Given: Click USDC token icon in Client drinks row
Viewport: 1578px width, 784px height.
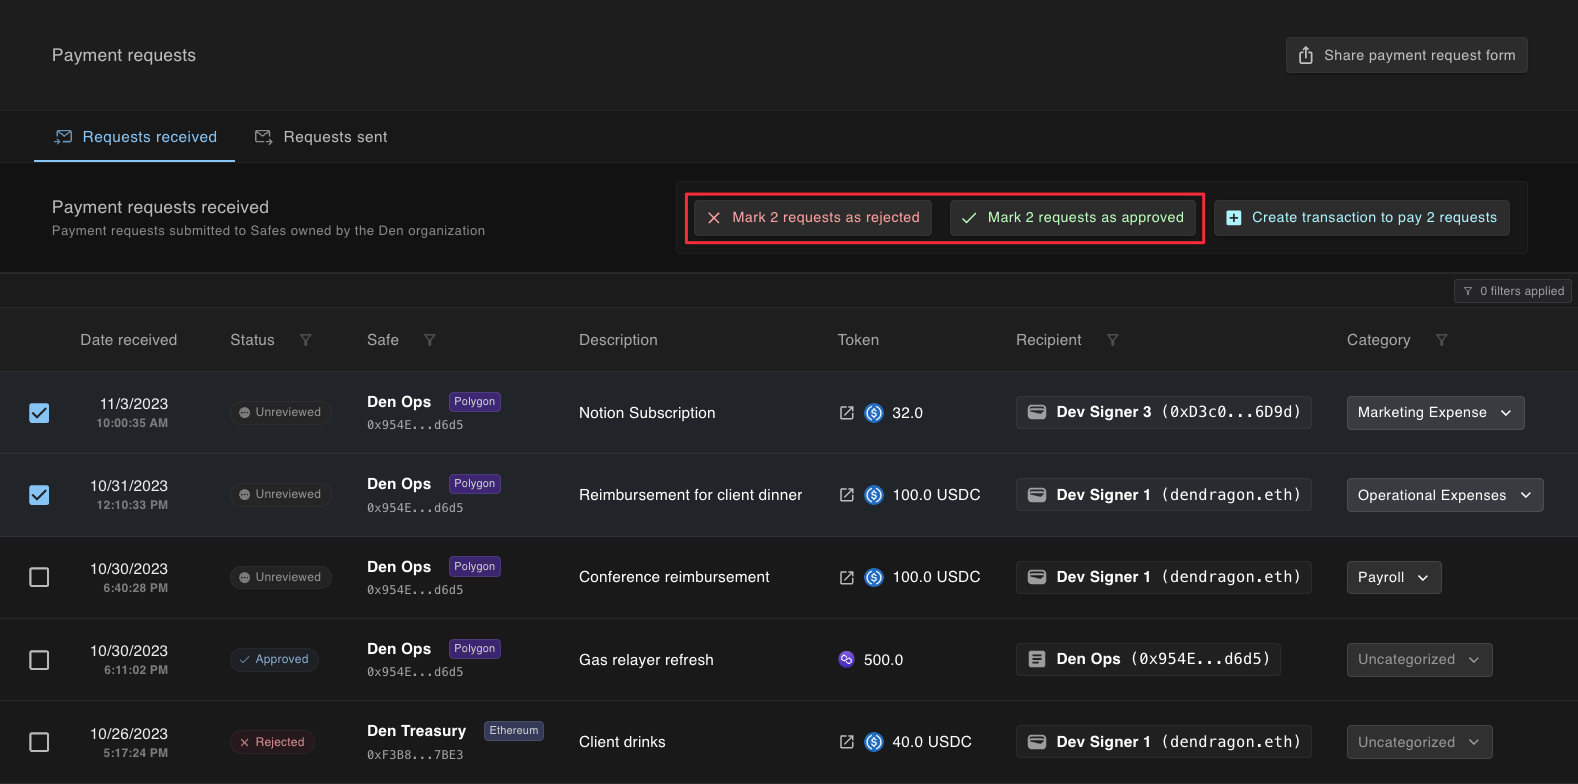Looking at the screenshot, I should tap(874, 742).
